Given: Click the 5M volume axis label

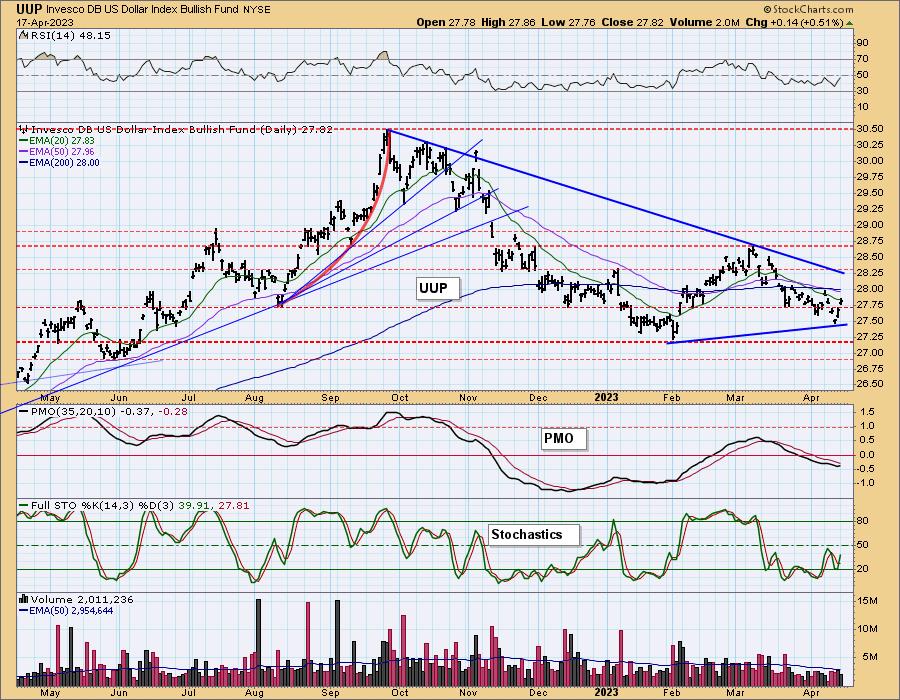Looking at the screenshot, I should (x=870, y=657).
